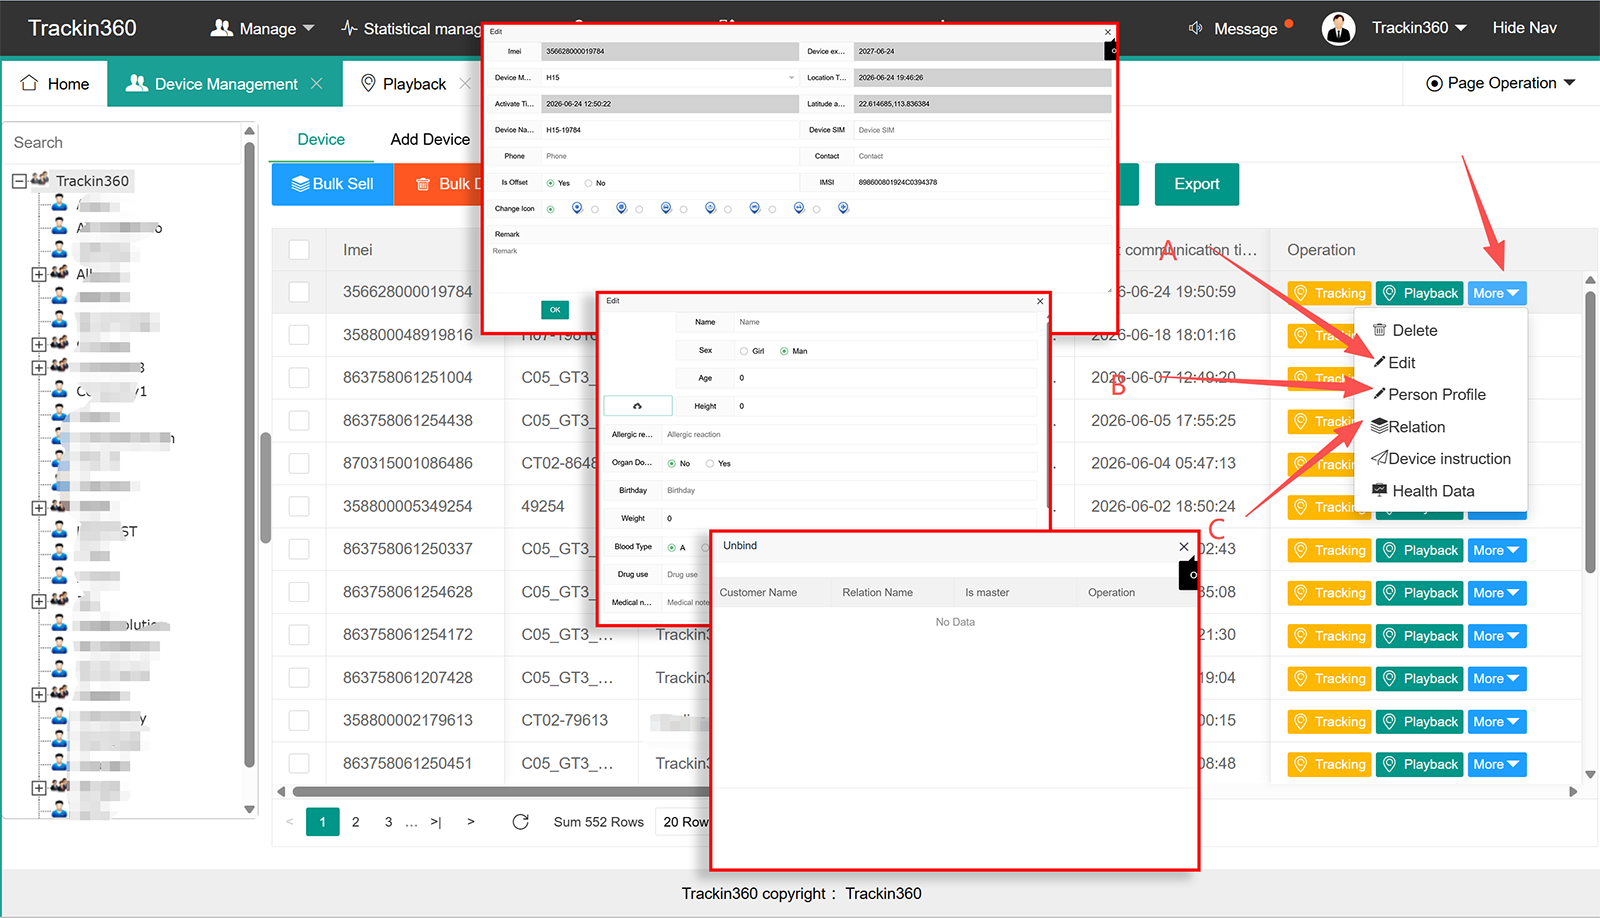Screen dimensions: 1600x918
Task: Select Girl radio in Sex field
Action: point(743,351)
